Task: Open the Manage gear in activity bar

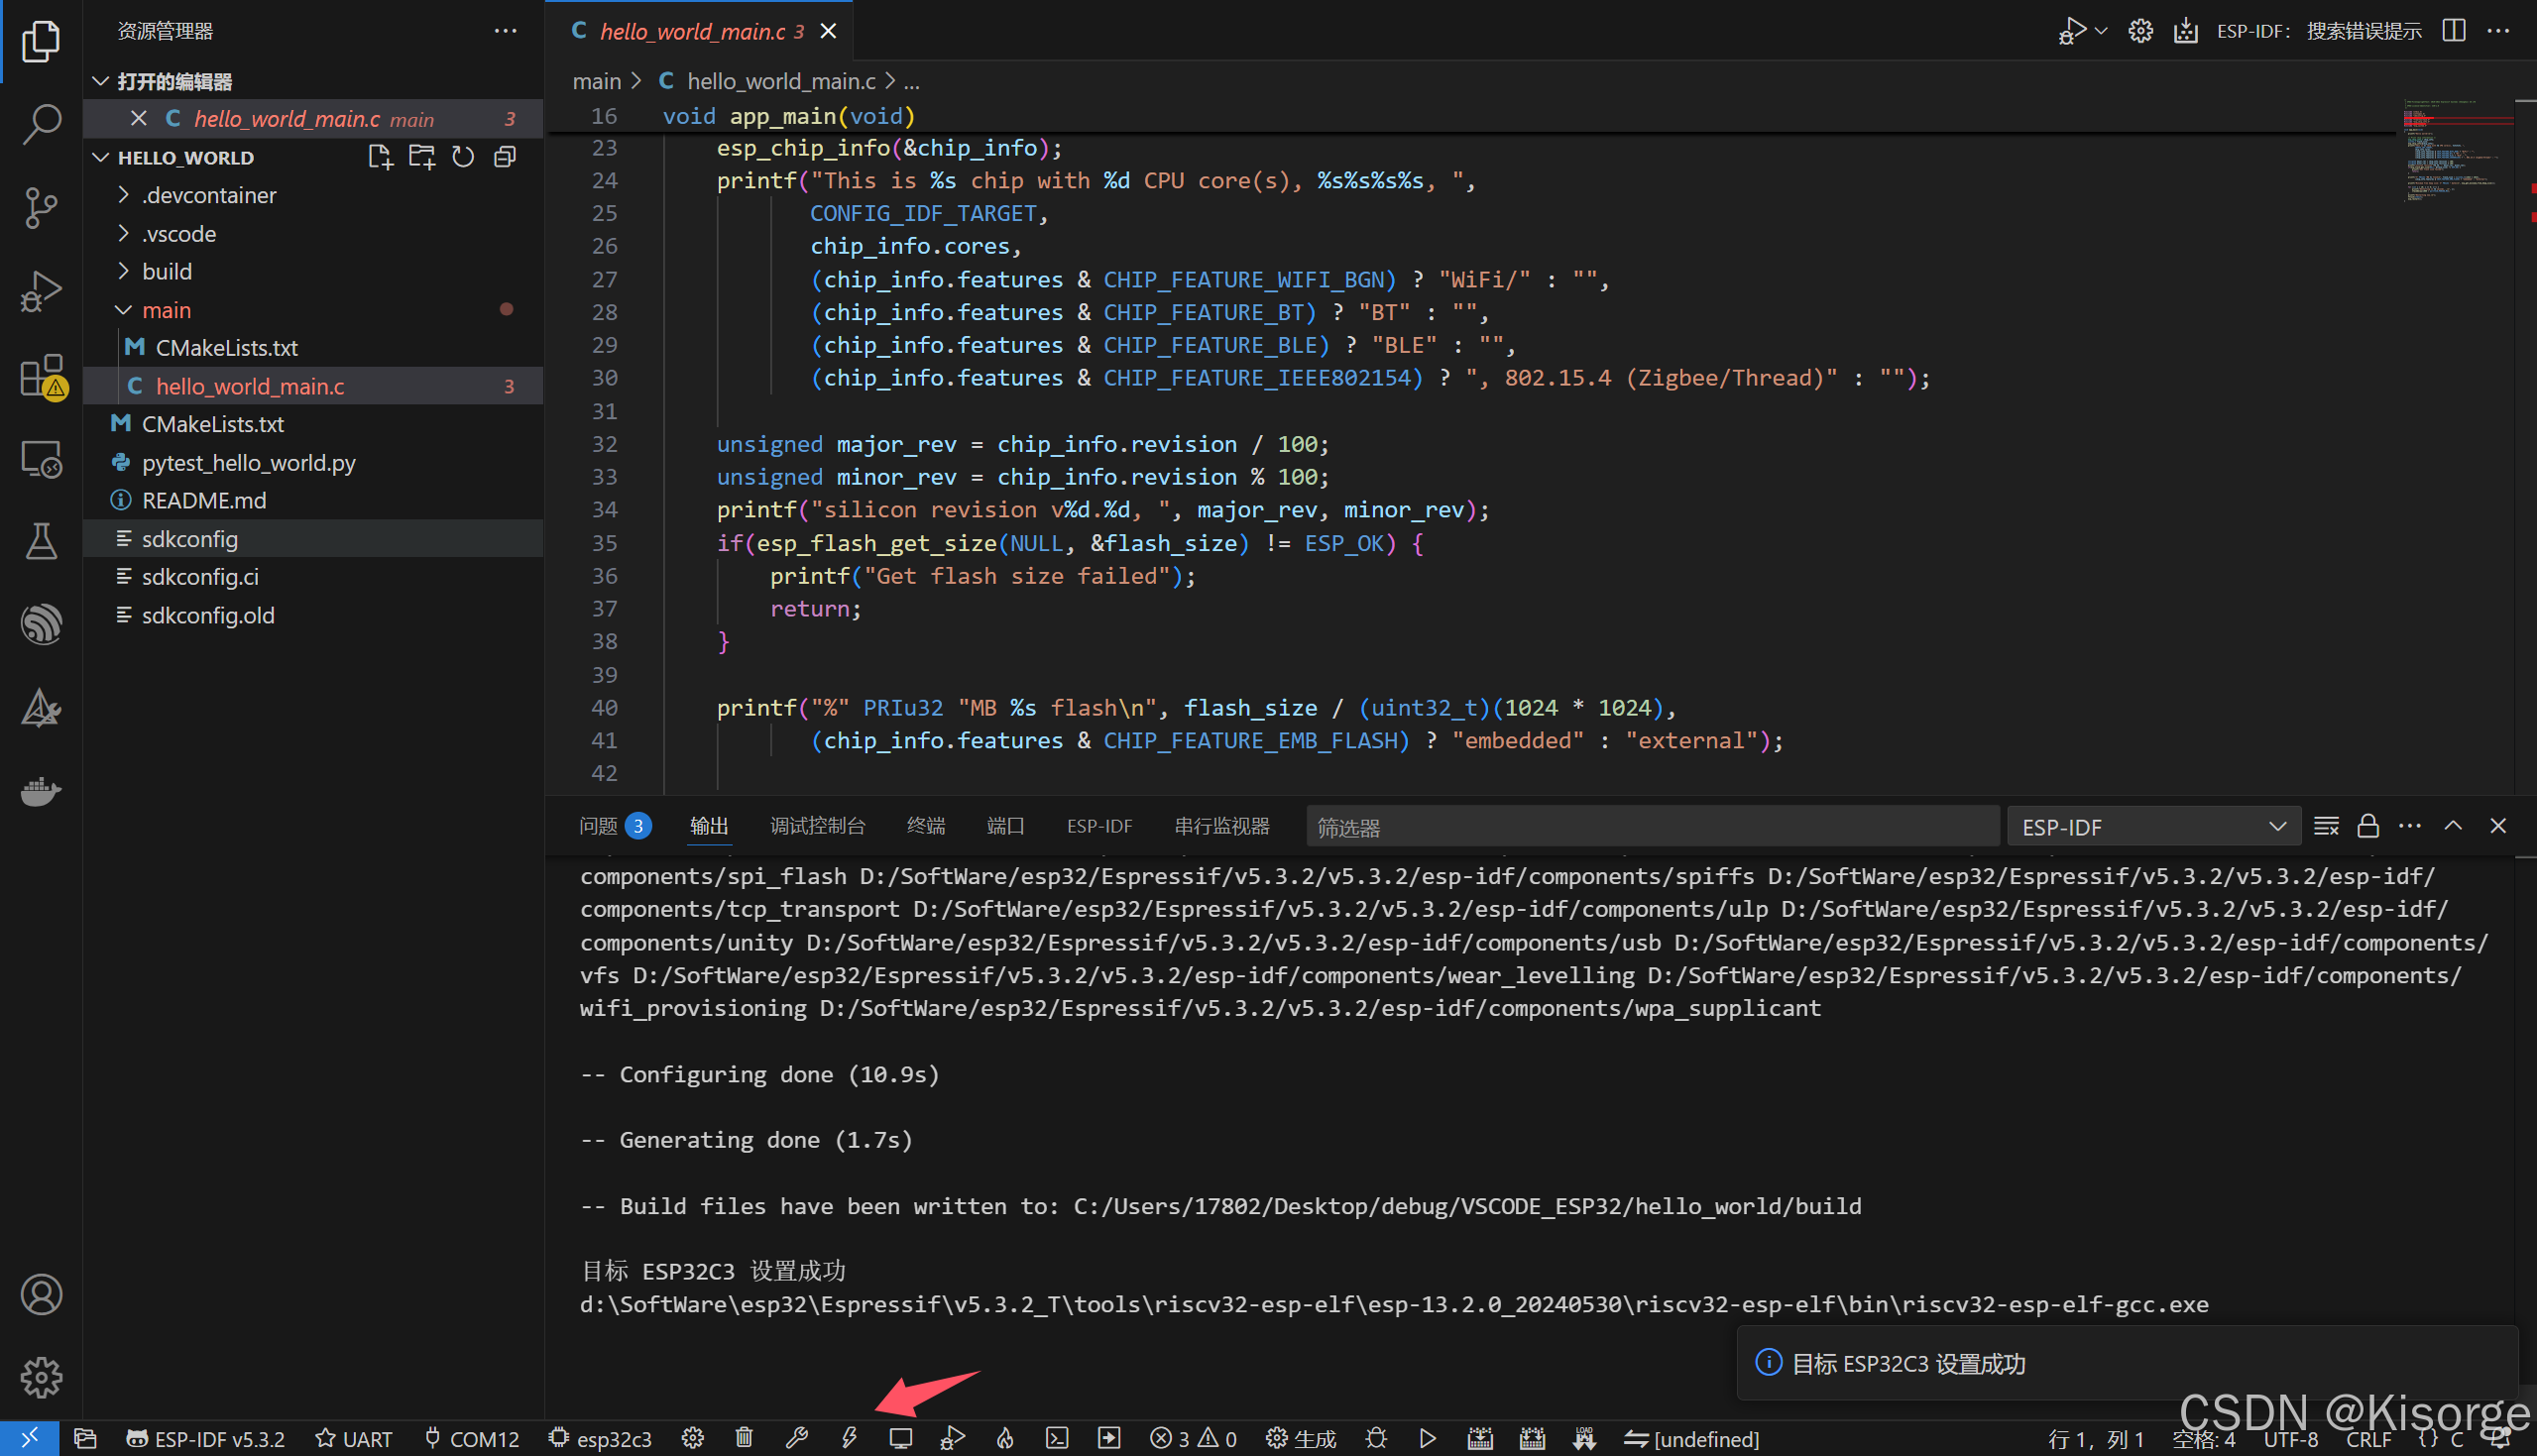Action: click(x=41, y=1377)
